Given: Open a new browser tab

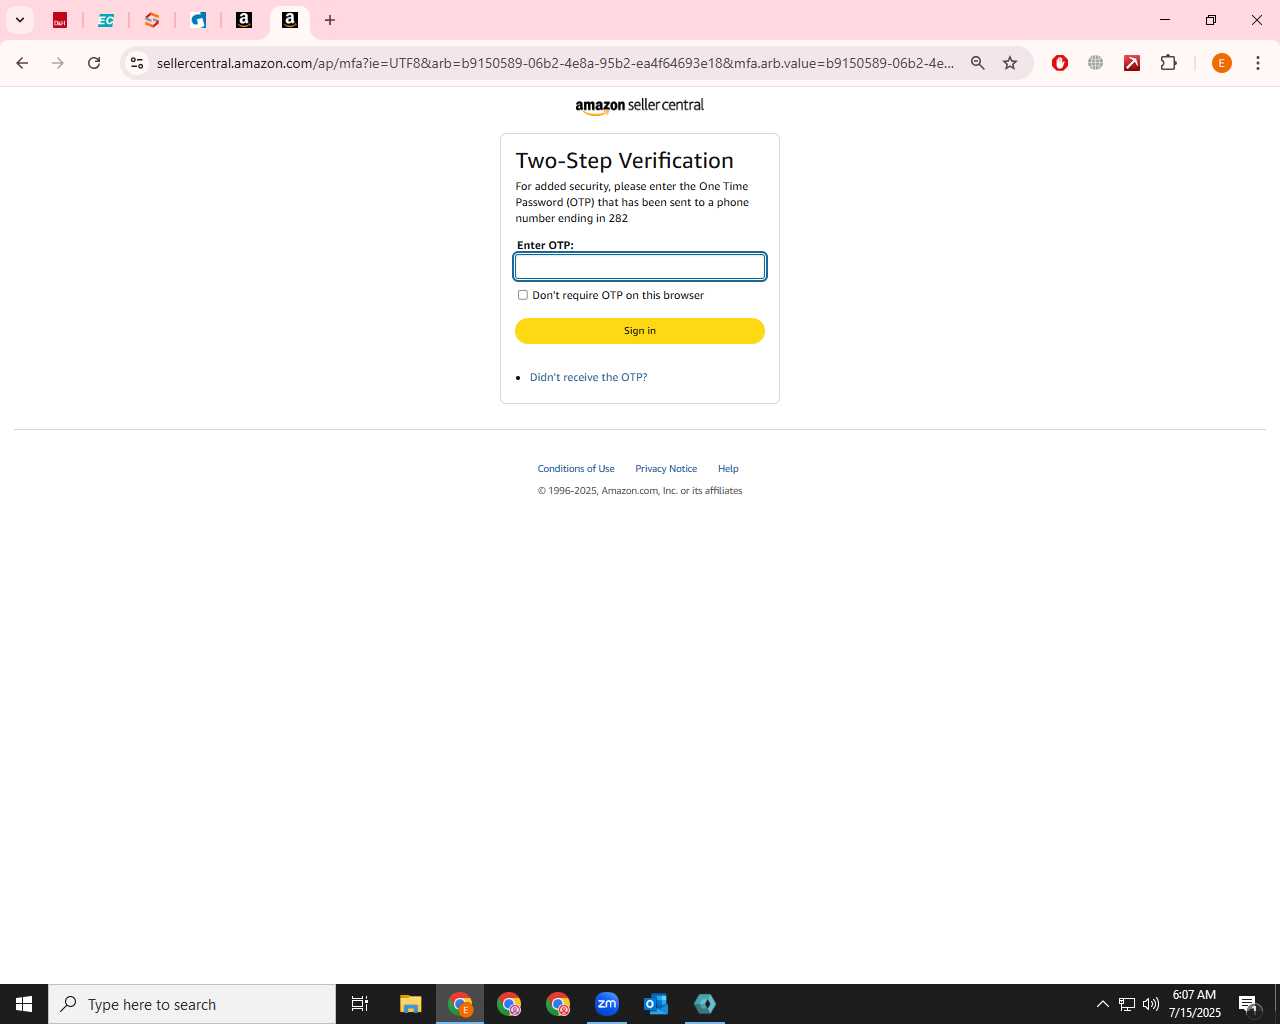Looking at the screenshot, I should coord(330,20).
